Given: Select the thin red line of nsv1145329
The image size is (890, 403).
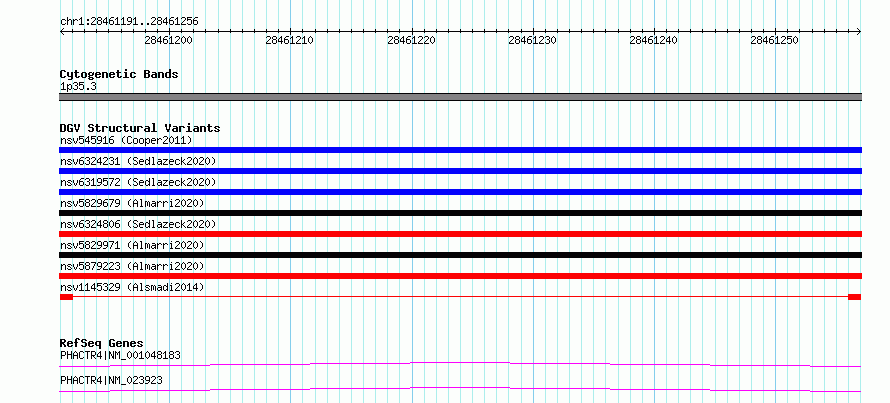Looking at the screenshot, I should (460, 297).
